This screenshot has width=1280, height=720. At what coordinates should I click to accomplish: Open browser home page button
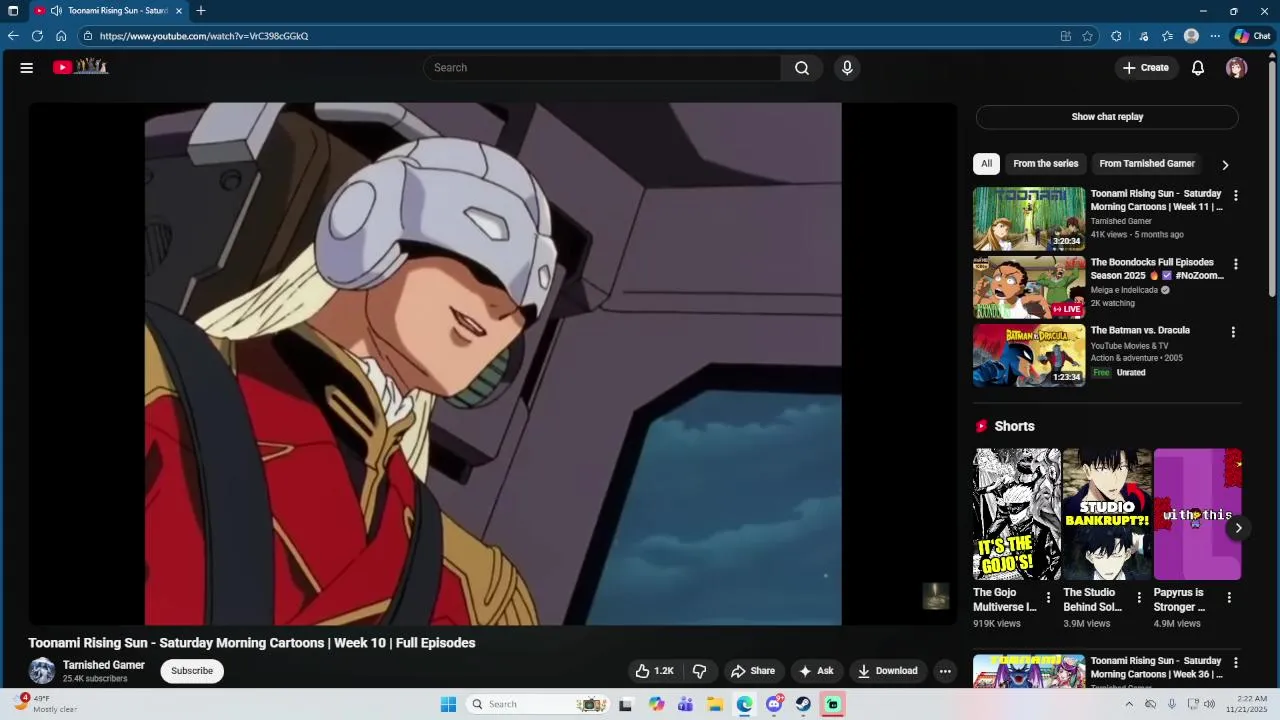tap(61, 36)
